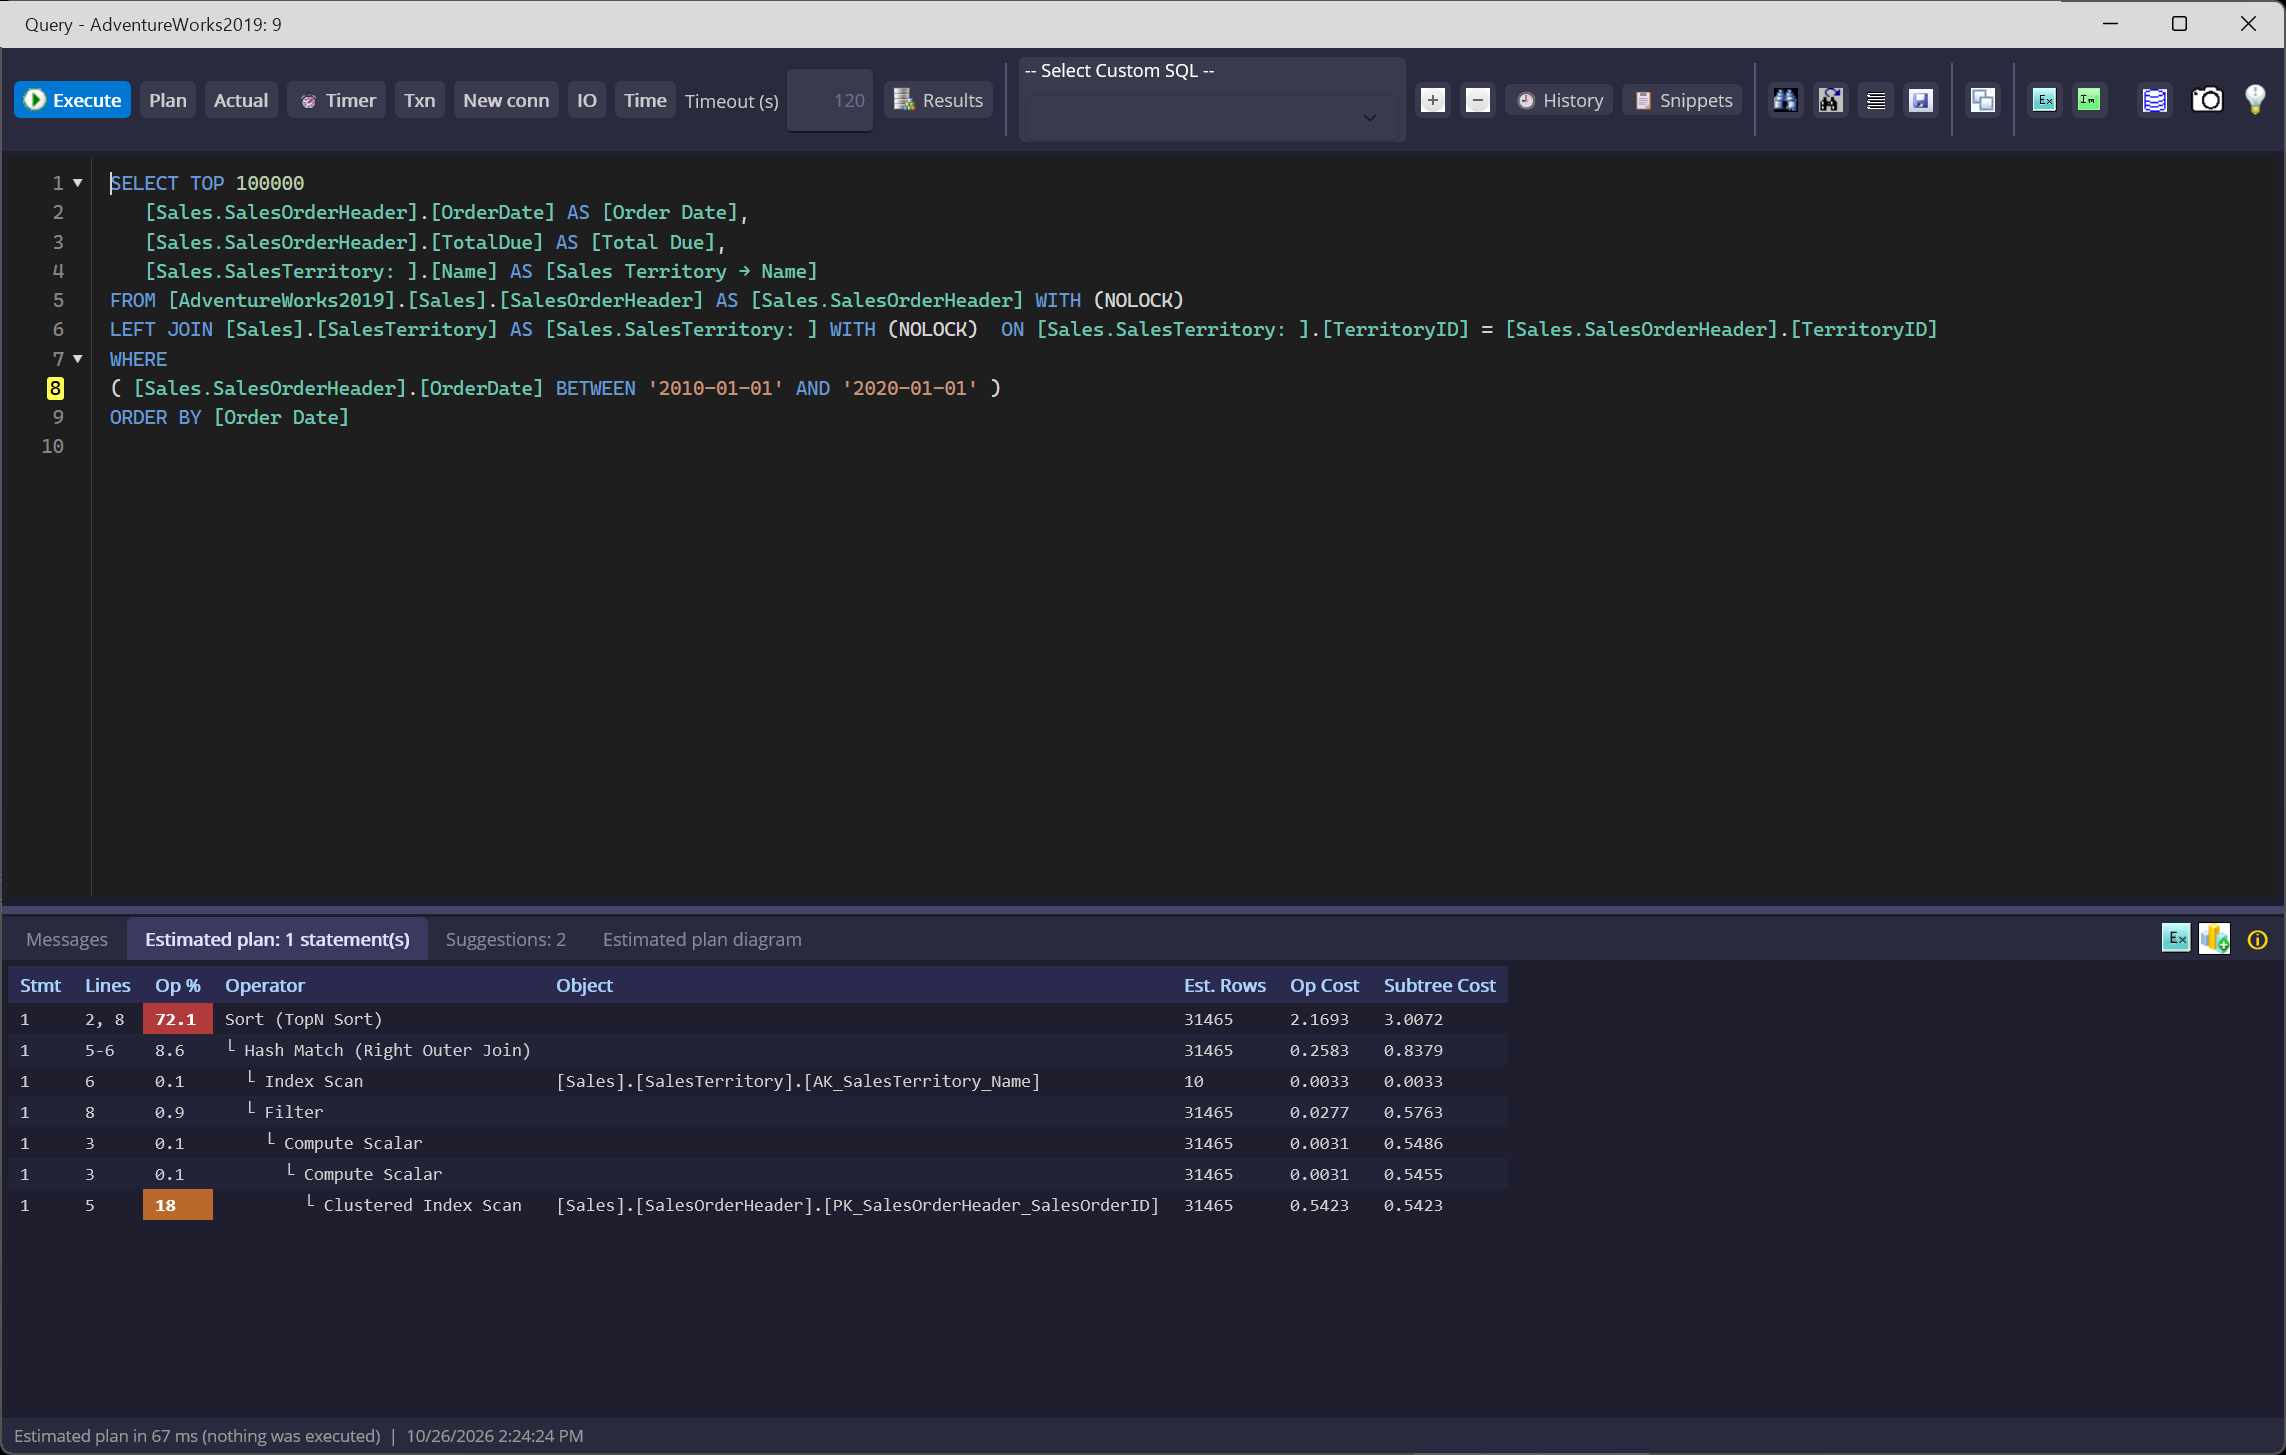Viewport: 2286px width, 1455px height.
Task: Collapse the WHERE block at line 7
Action: click(78, 359)
